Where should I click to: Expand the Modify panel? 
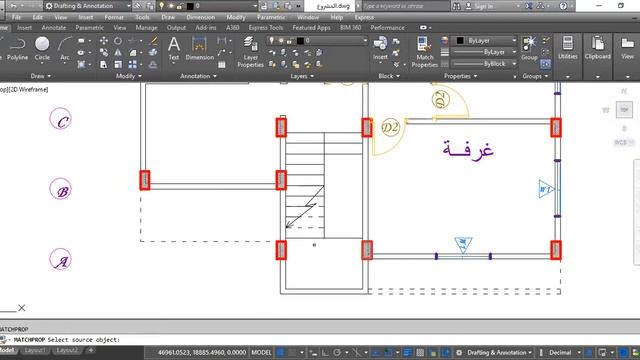tap(129, 76)
